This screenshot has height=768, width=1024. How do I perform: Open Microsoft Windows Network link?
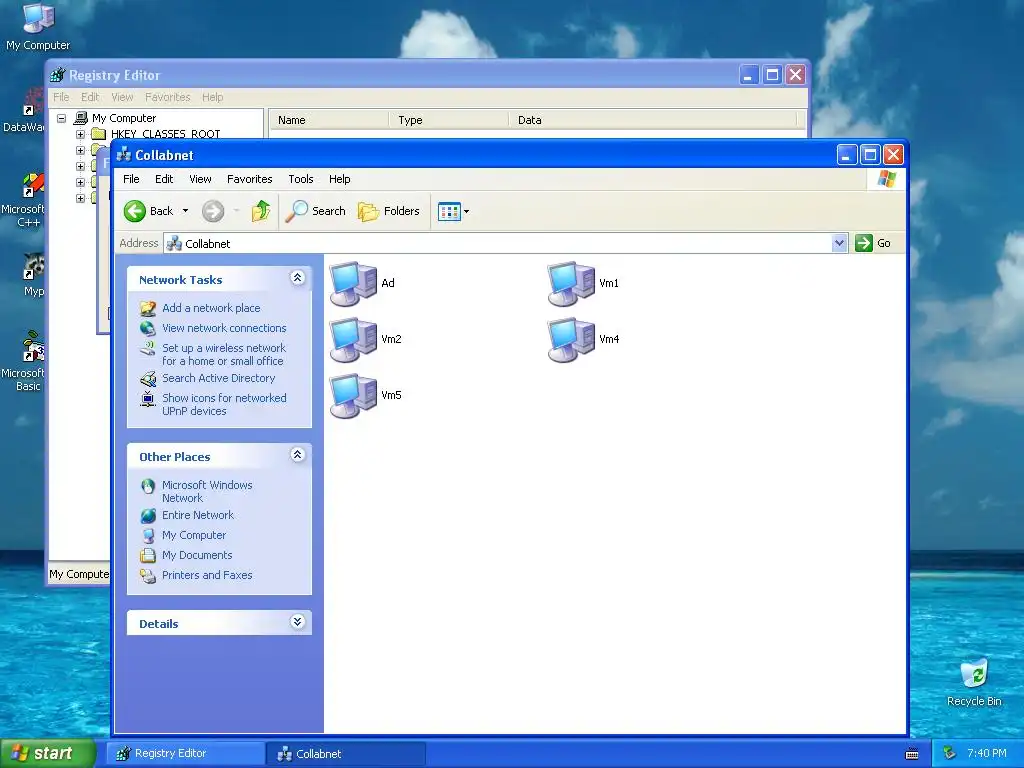(x=207, y=492)
